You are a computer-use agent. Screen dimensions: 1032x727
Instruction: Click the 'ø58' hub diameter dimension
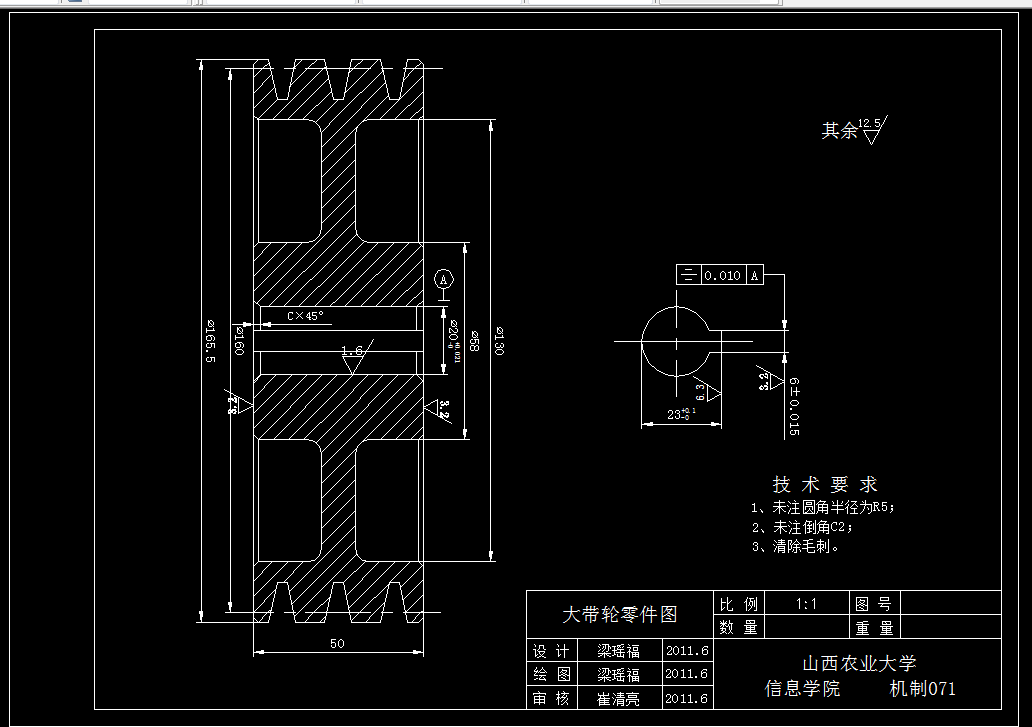[475, 341]
